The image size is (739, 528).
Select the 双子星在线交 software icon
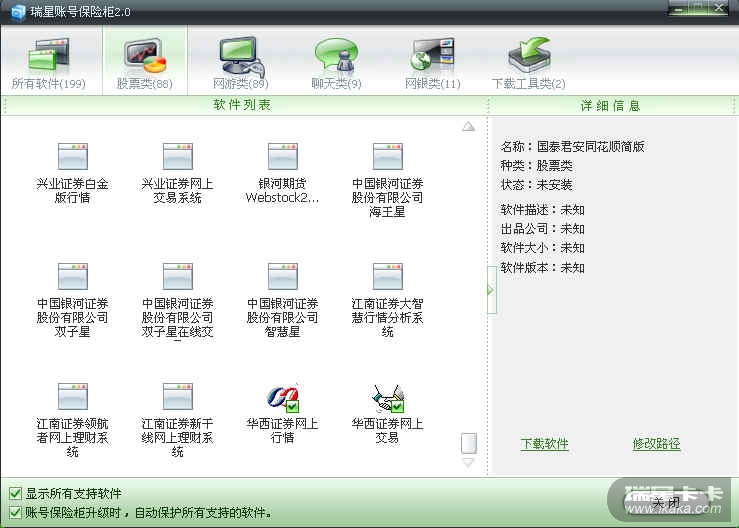178,276
